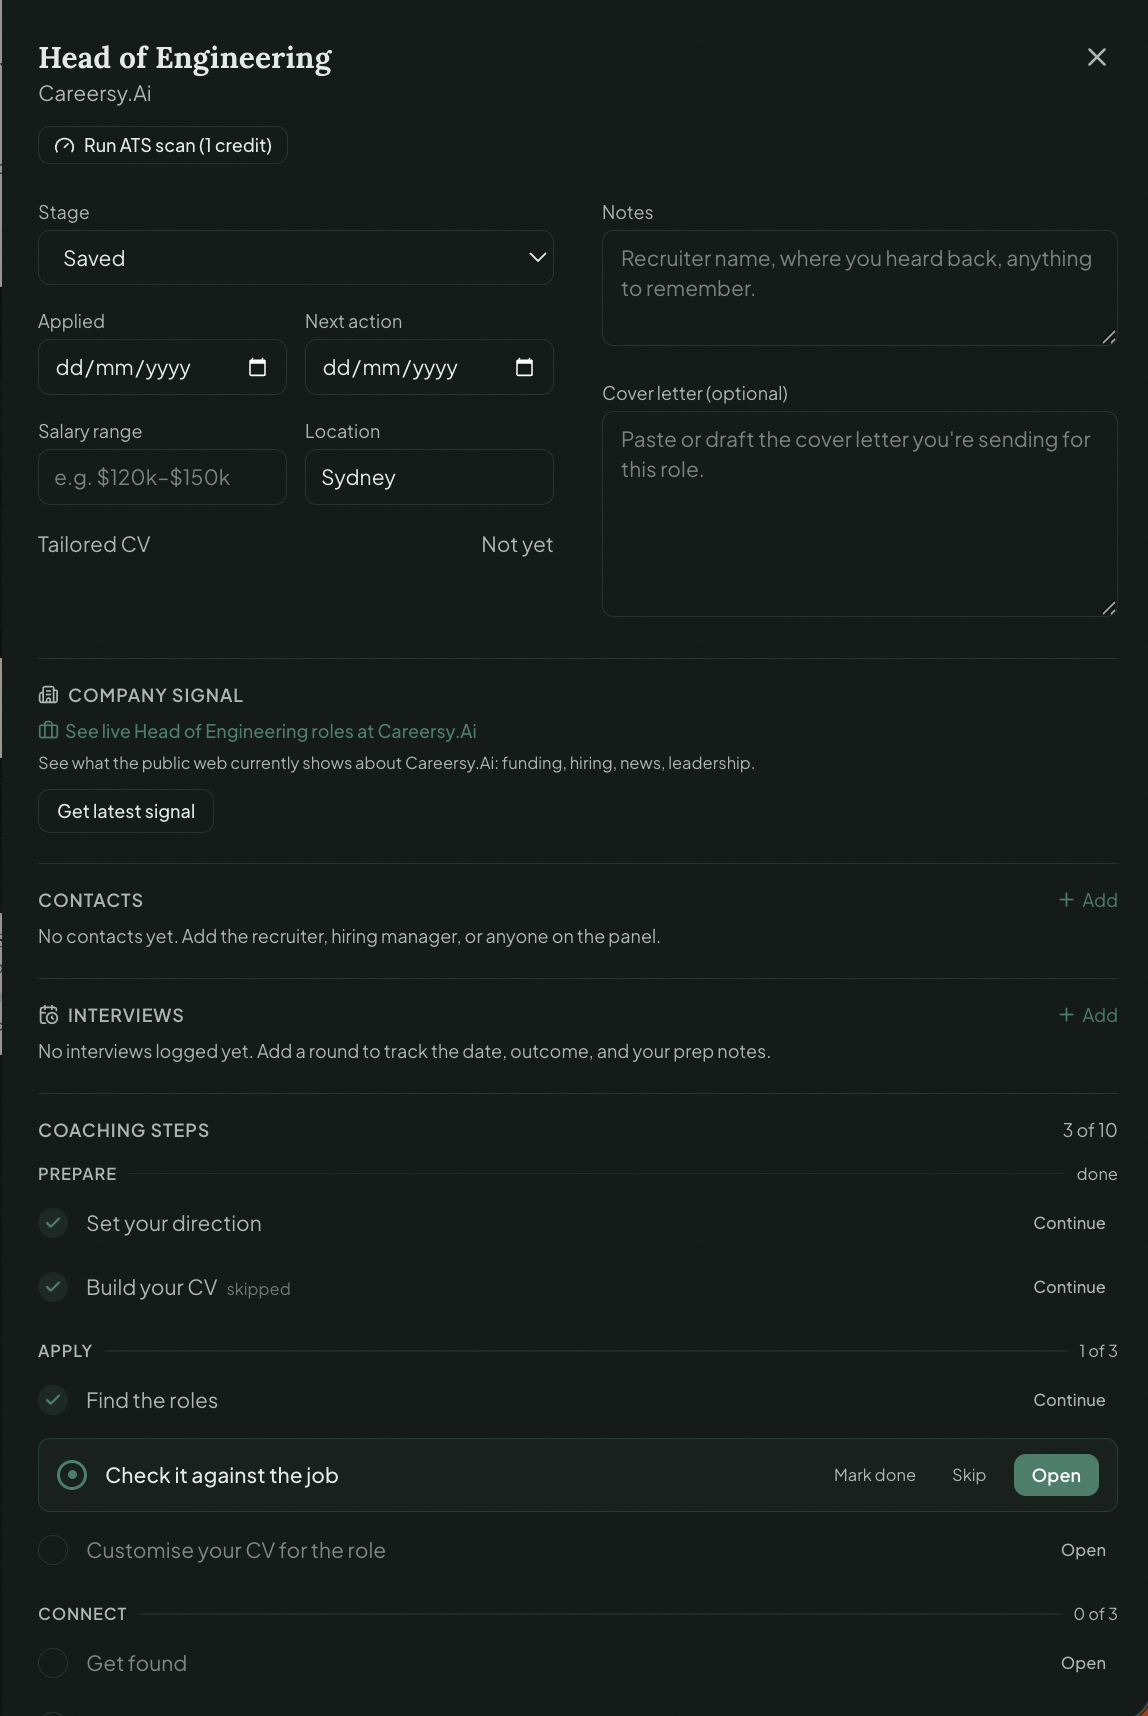This screenshot has height=1716, width=1148.
Task: Click the Prepare section 'done' status
Action: click(1097, 1174)
